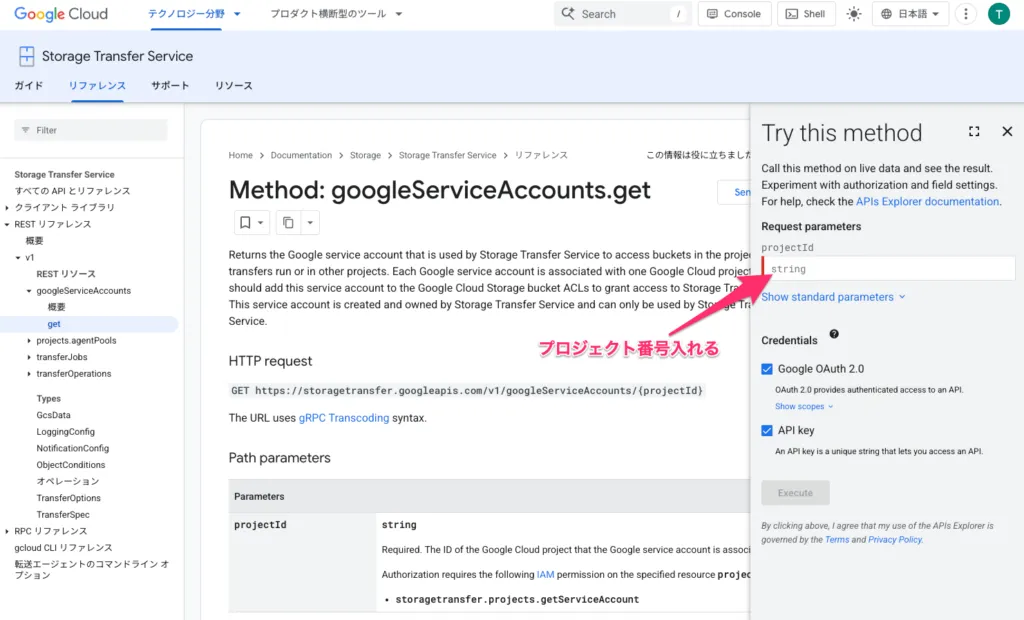Switch to the ガイド tab

[29, 86]
